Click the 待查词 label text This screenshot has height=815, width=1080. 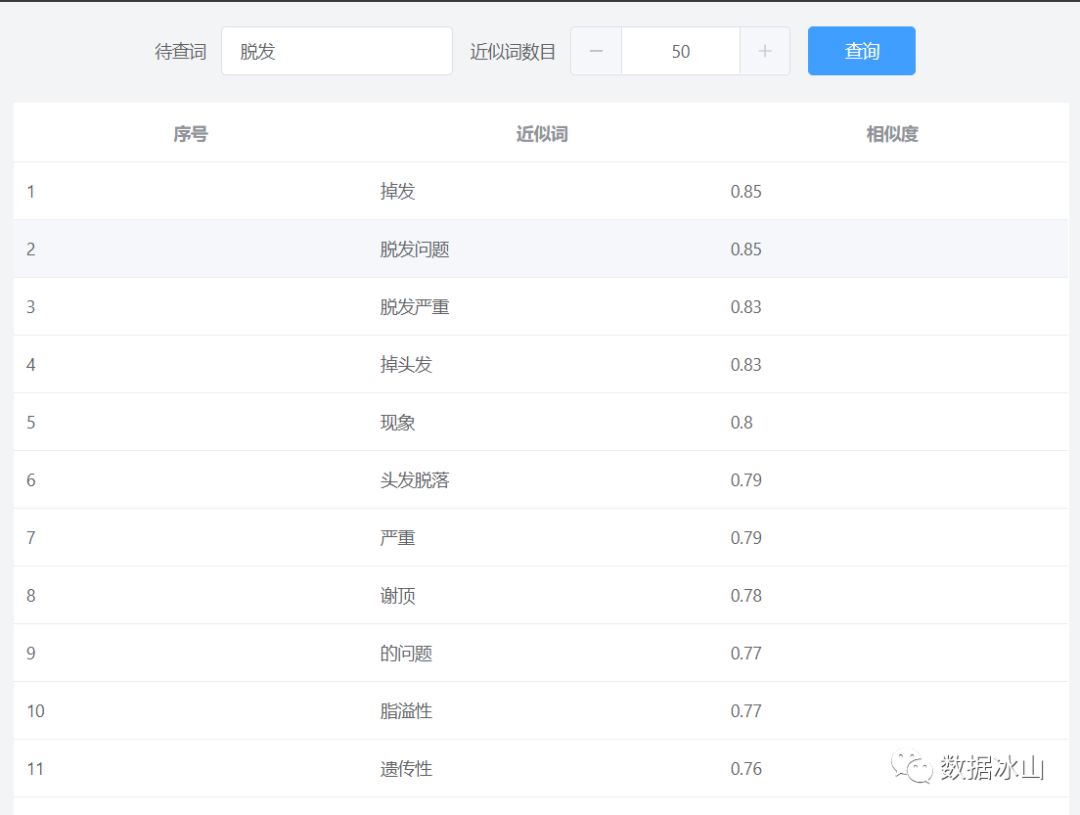pos(183,51)
